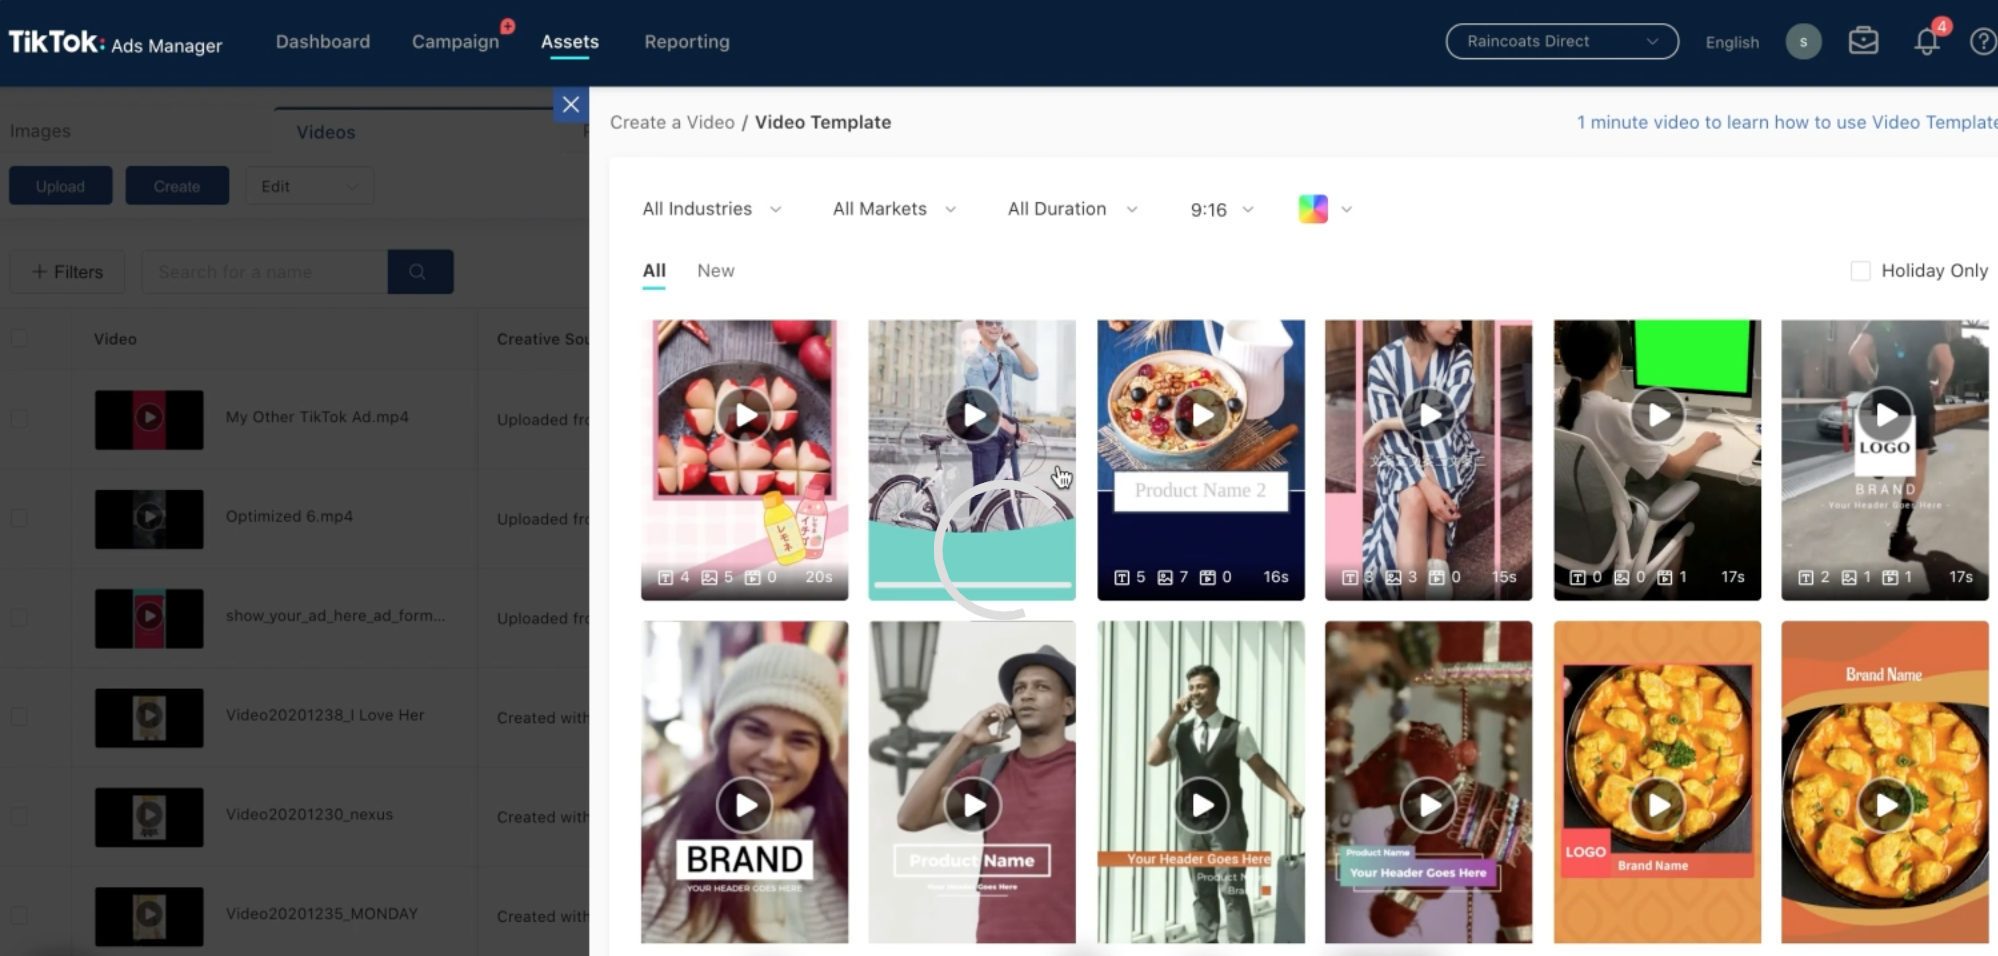Viewport: 1998px width, 956px height.
Task: Enable the Holiday Only checkbox
Action: (x=1860, y=271)
